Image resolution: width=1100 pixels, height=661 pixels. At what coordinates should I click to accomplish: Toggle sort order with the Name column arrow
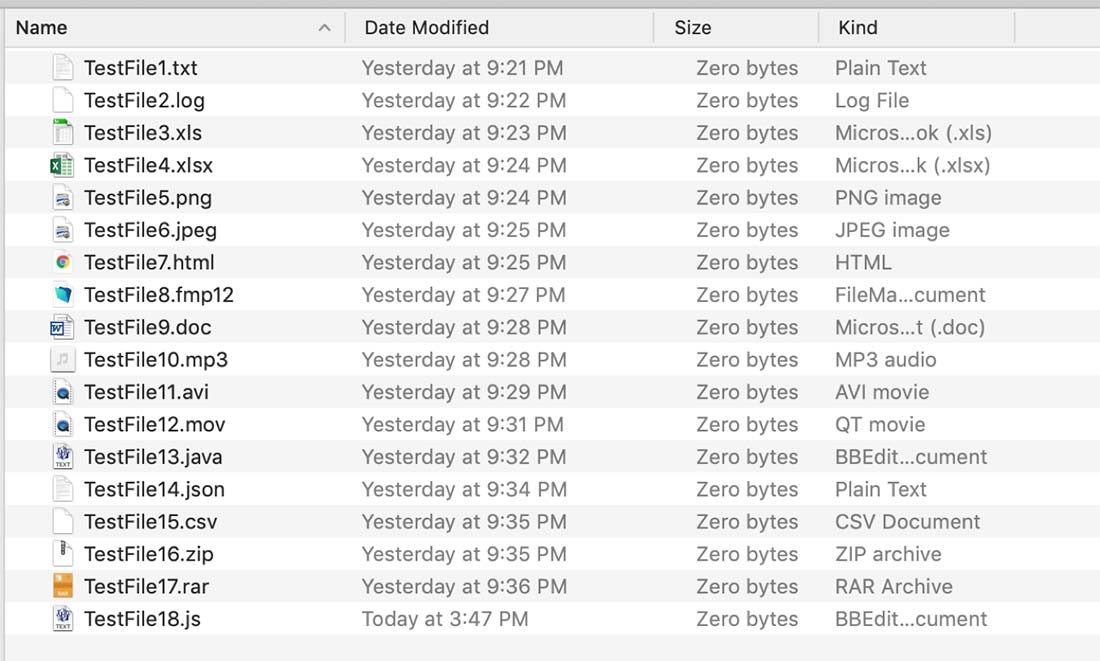click(324, 28)
